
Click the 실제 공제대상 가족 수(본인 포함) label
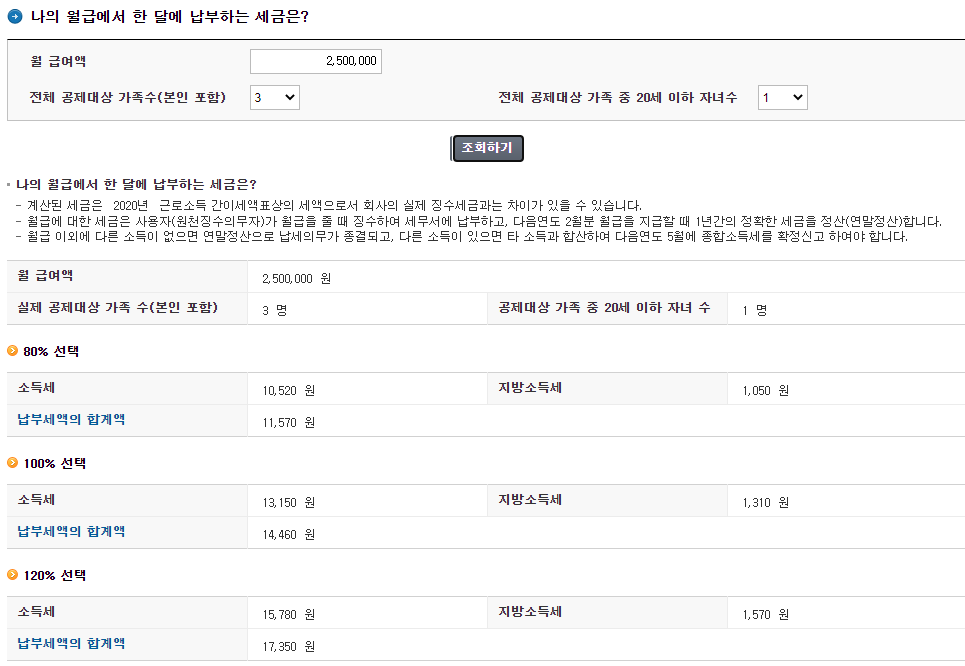click(118, 308)
